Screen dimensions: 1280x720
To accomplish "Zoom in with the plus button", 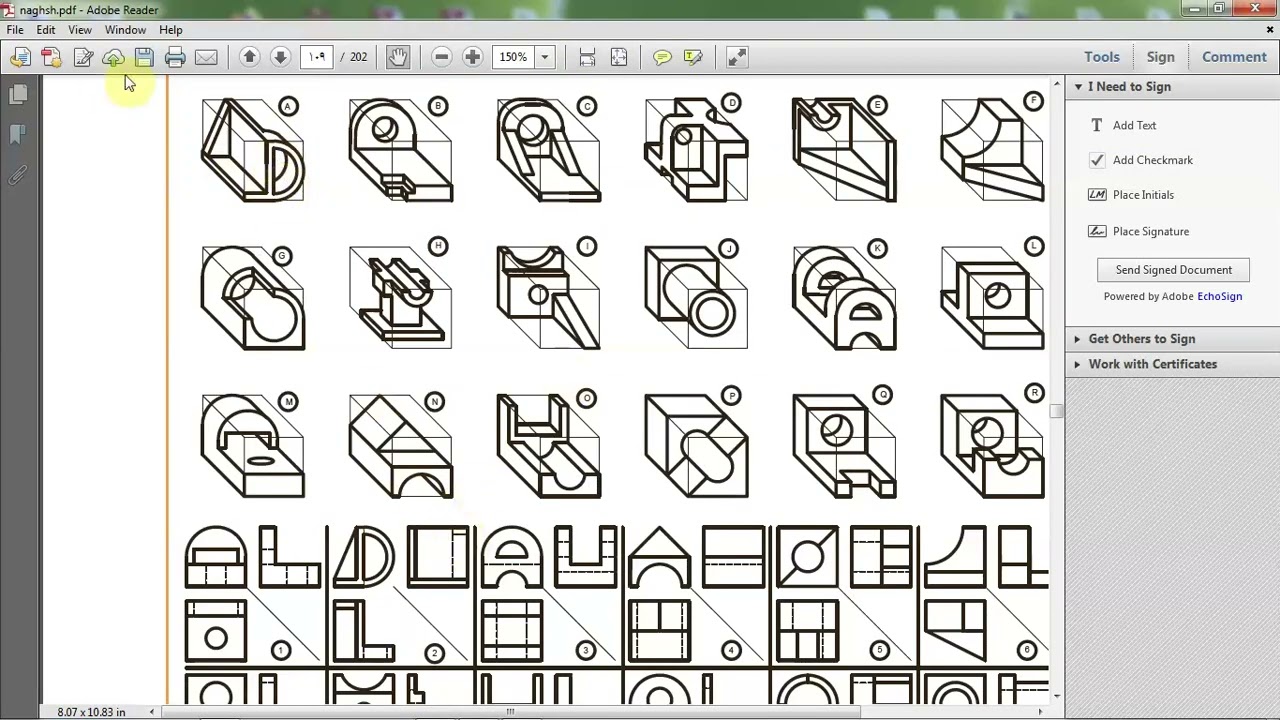I will [x=473, y=57].
